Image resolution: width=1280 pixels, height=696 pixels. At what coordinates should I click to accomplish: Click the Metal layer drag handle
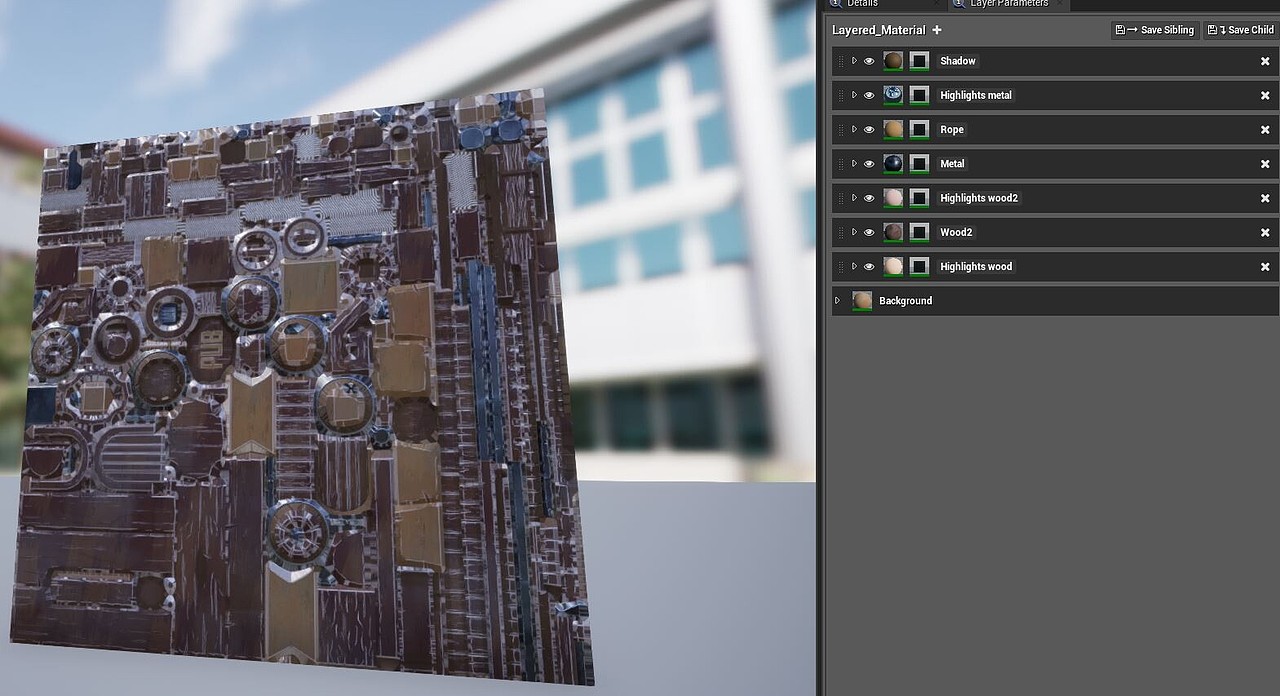click(x=840, y=163)
